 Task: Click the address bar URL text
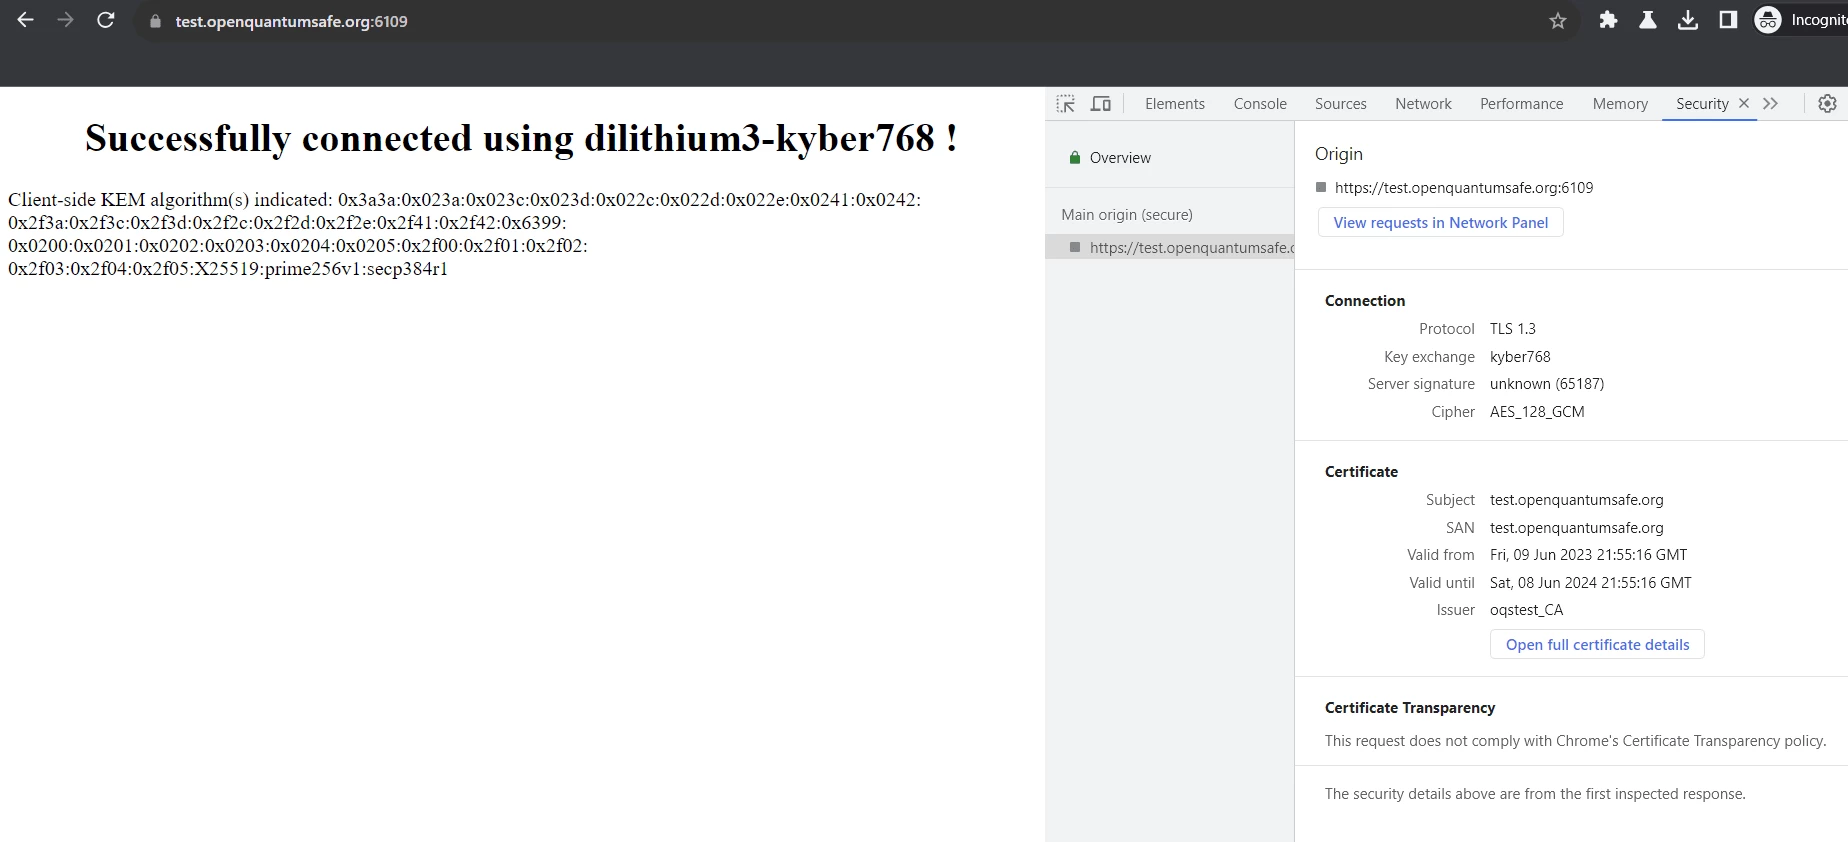coord(291,21)
